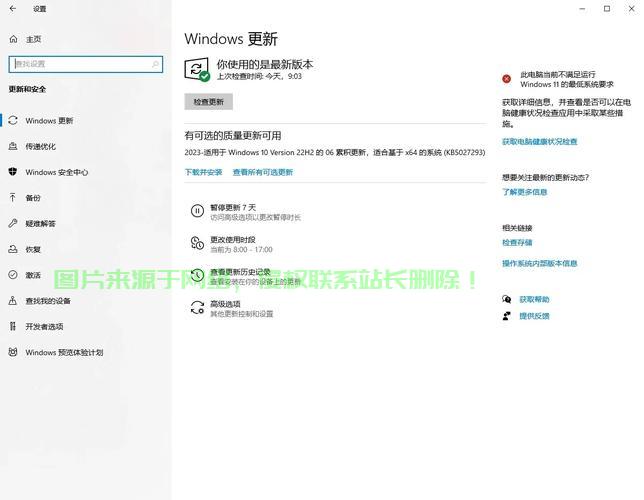Click the red error icon for Windows 11
Viewport: 644px width, 500px height.
(x=506, y=79)
